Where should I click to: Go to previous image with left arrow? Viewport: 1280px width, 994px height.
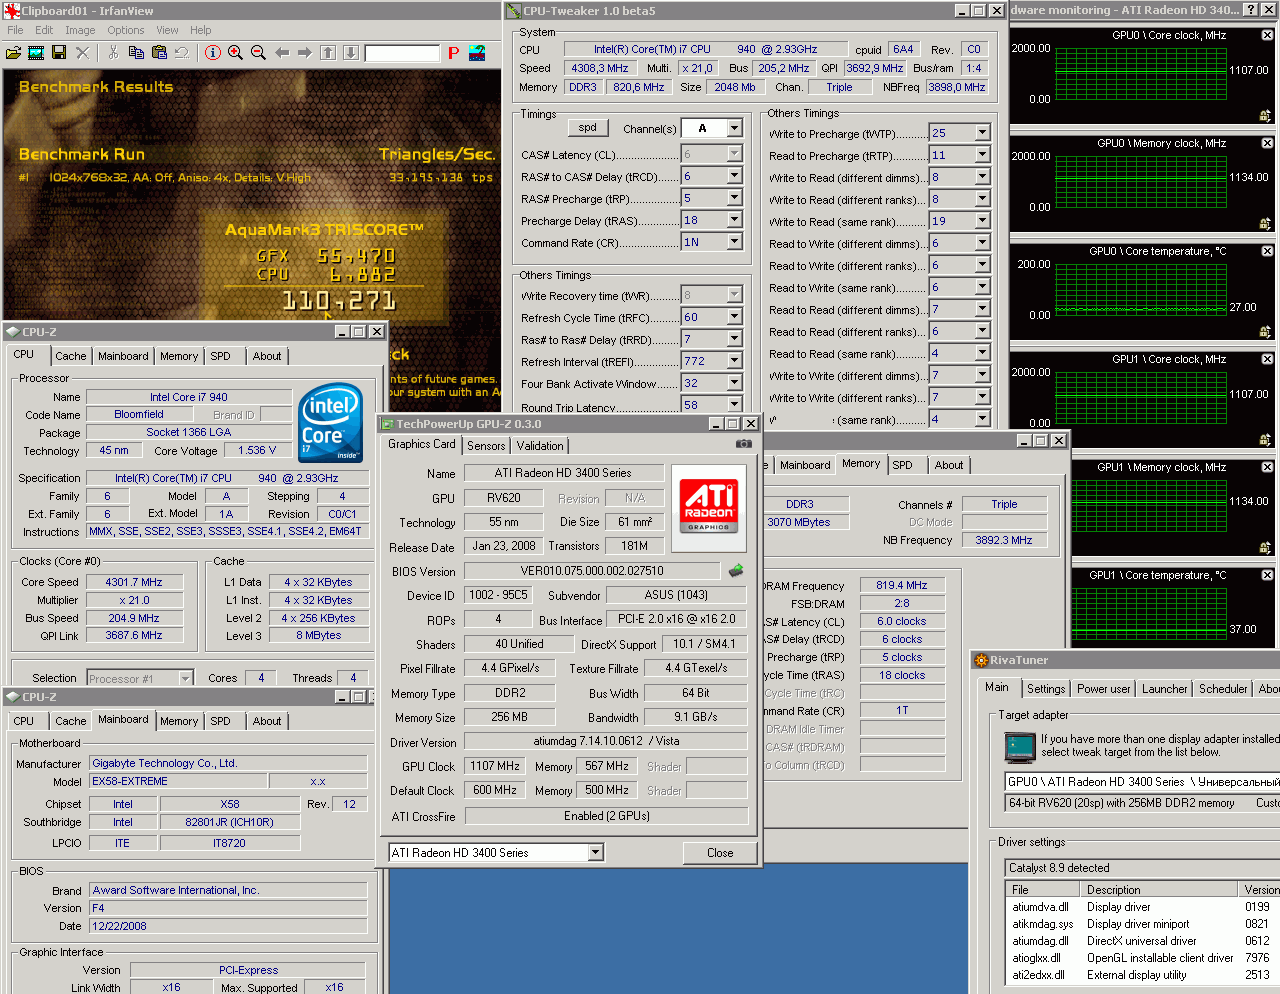(282, 52)
